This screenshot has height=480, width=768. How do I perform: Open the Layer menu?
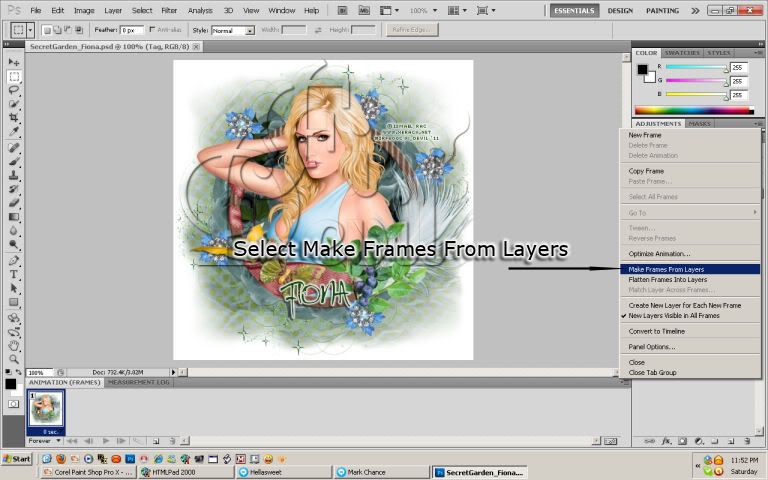pos(113,10)
